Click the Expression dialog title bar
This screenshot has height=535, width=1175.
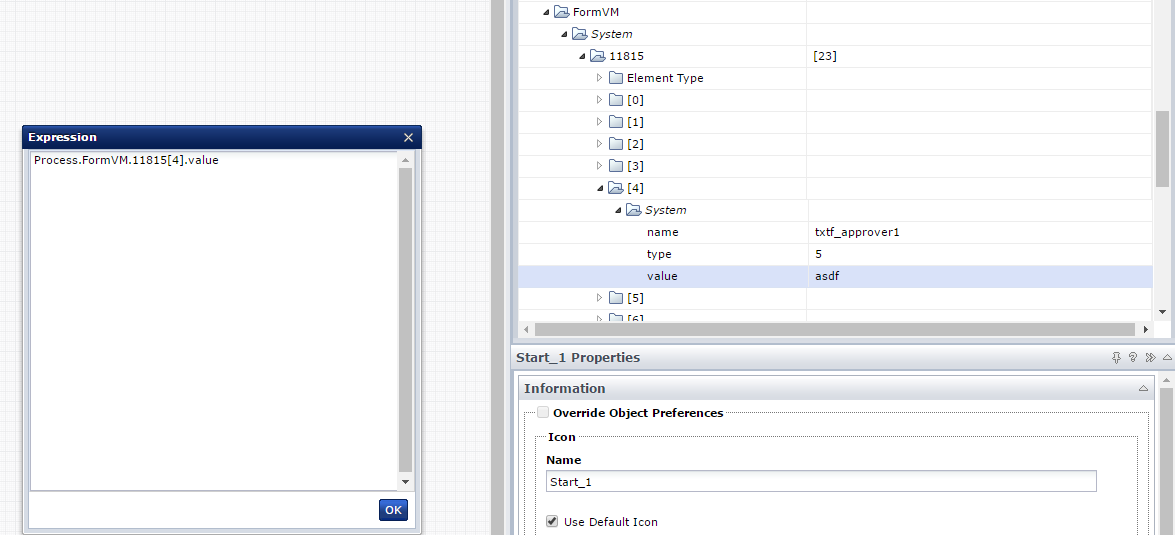pyautogui.click(x=222, y=137)
